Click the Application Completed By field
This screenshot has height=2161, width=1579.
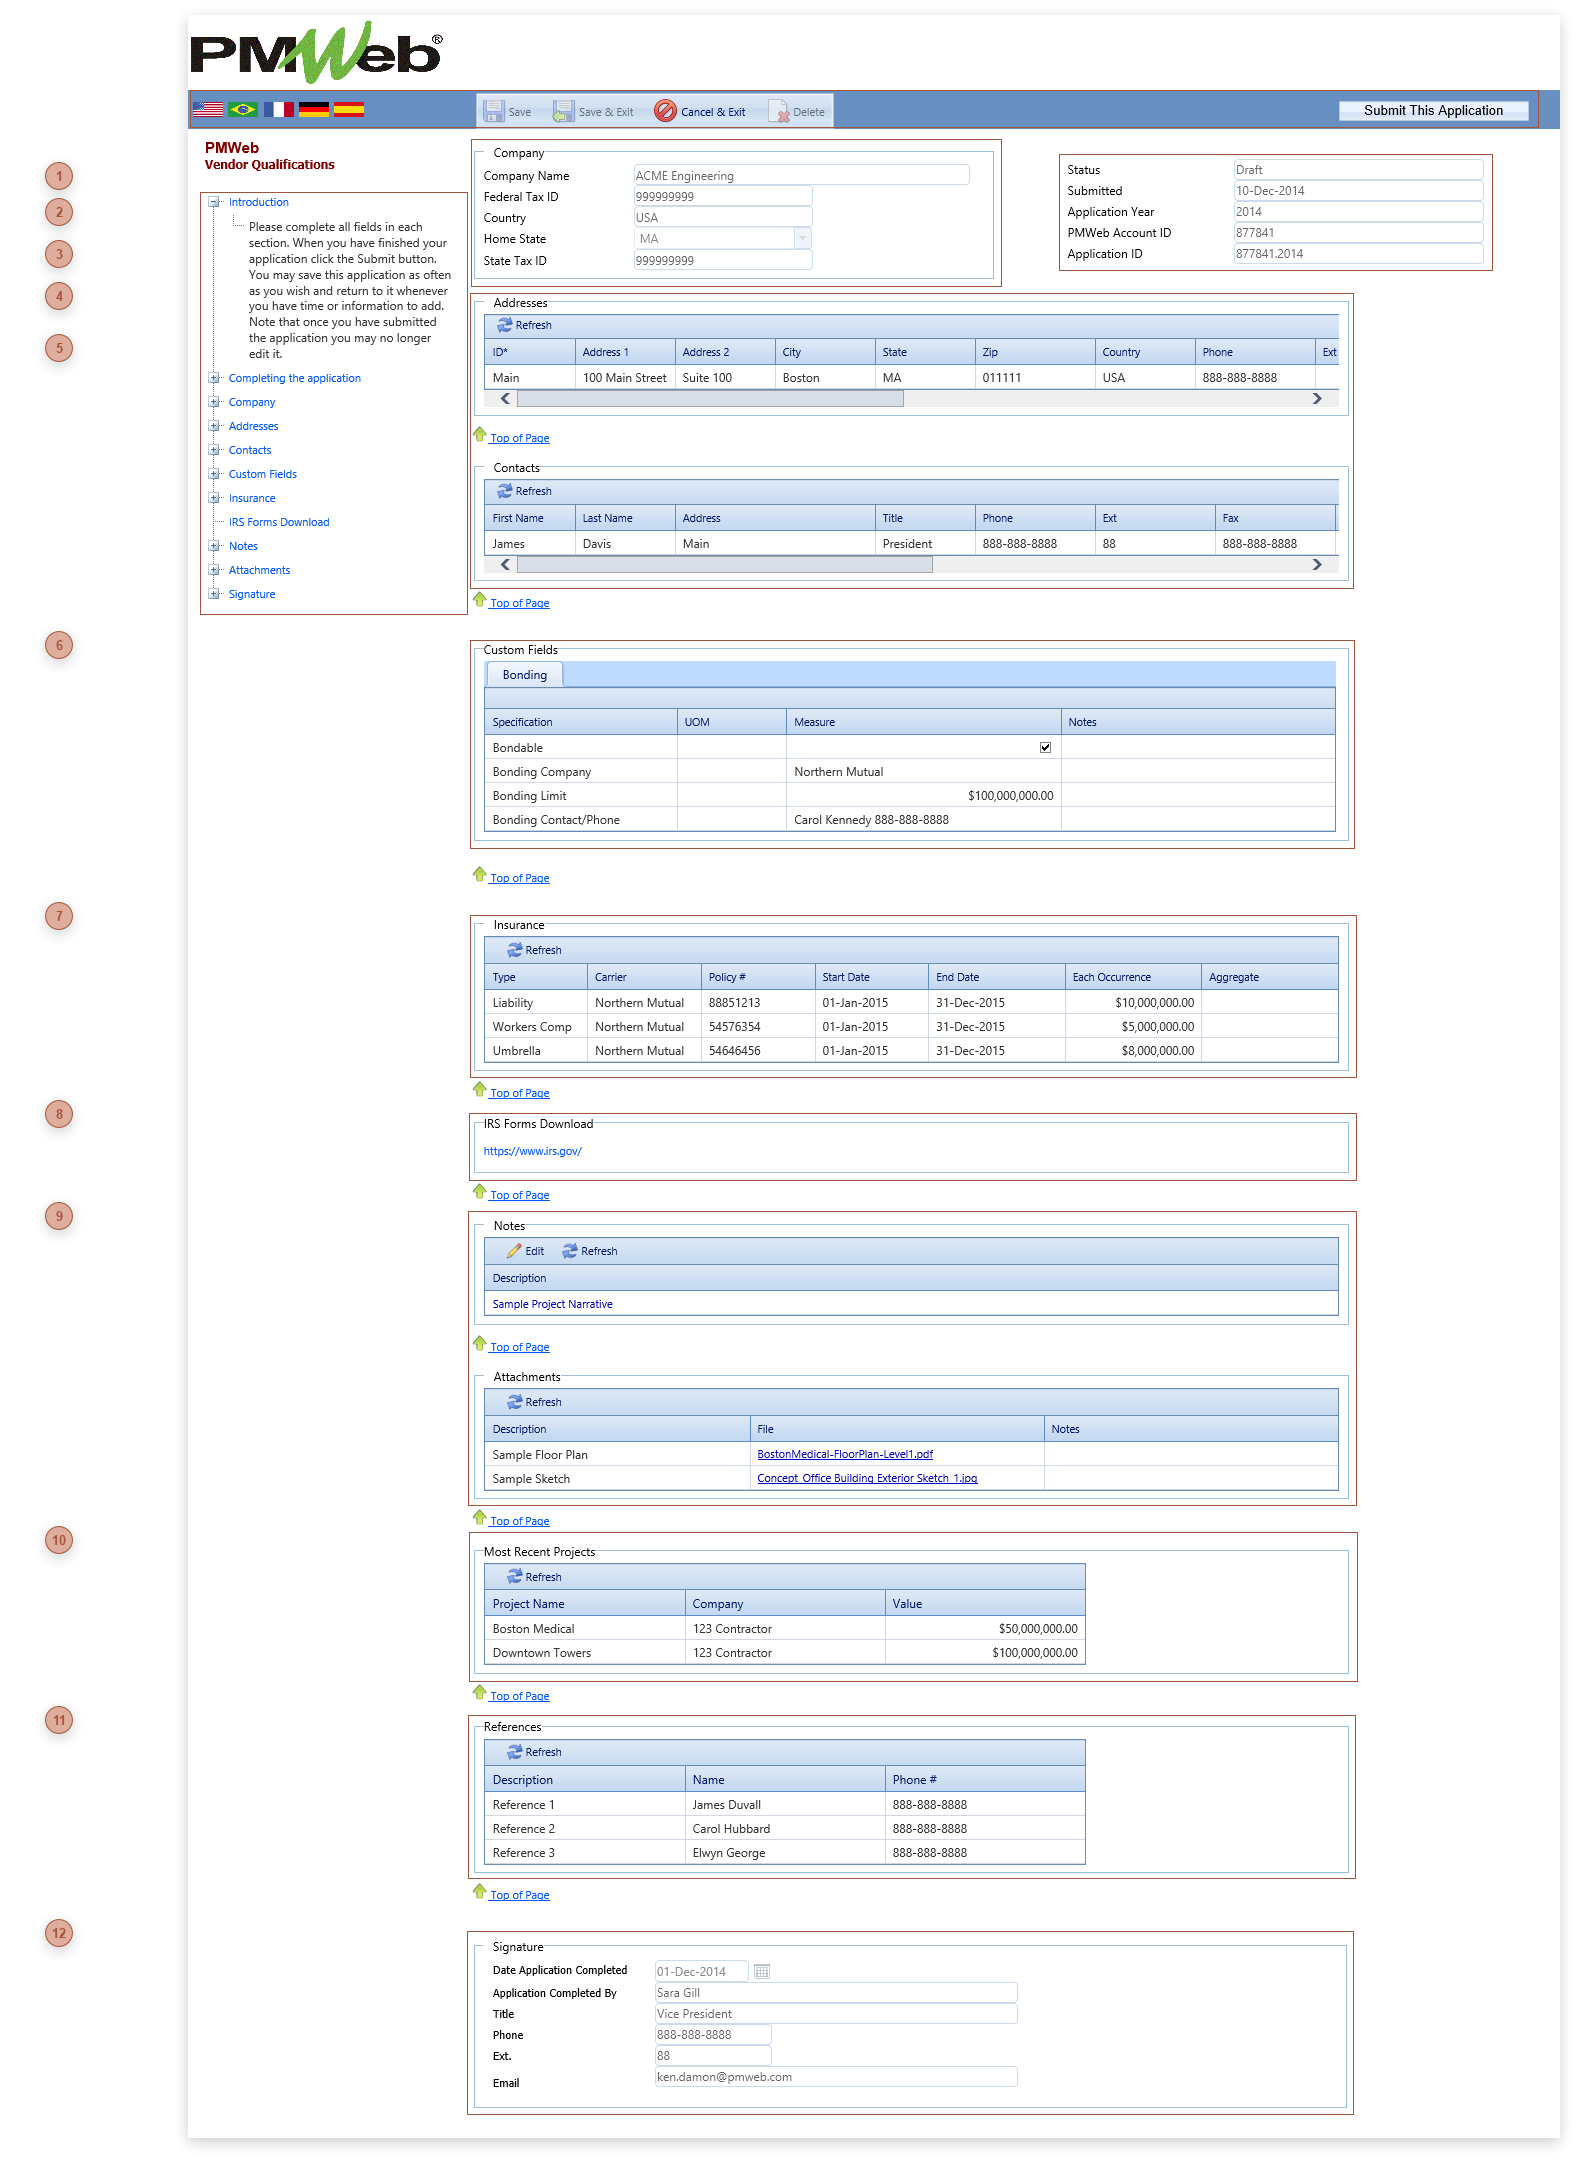tap(835, 1992)
